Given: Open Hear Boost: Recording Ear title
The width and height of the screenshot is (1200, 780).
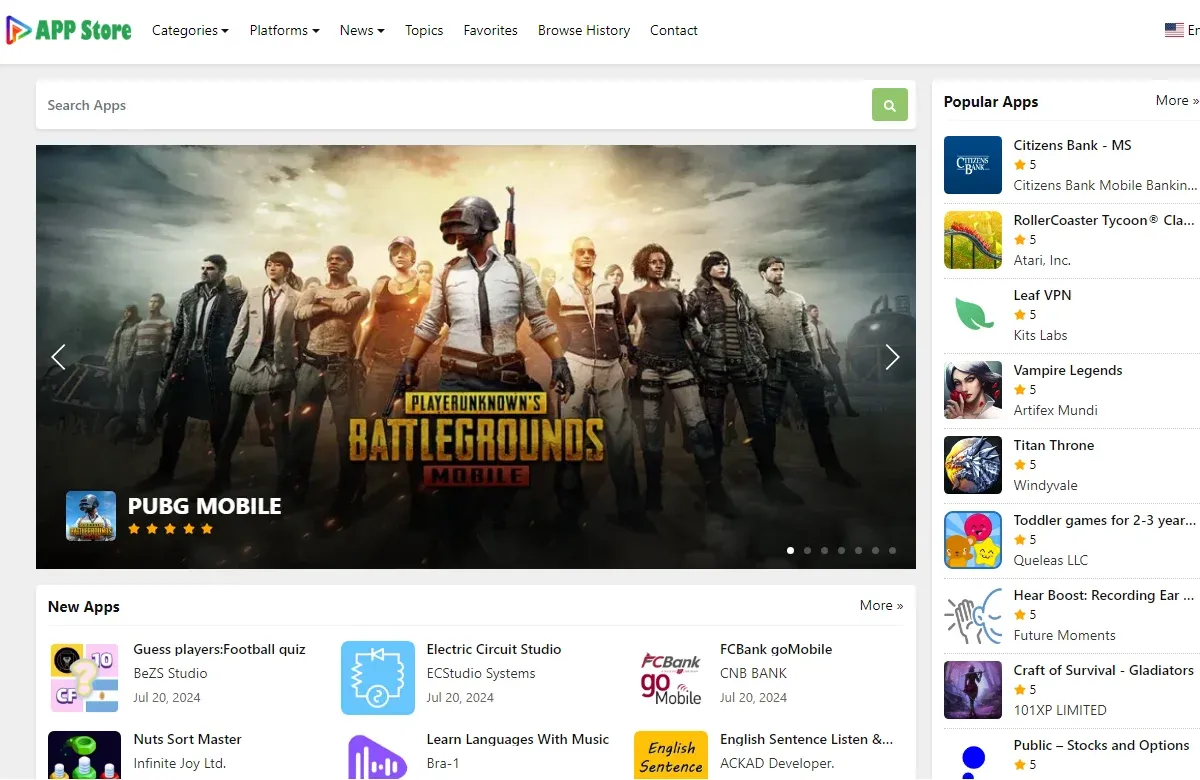Looking at the screenshot, I should (1105, 595).
